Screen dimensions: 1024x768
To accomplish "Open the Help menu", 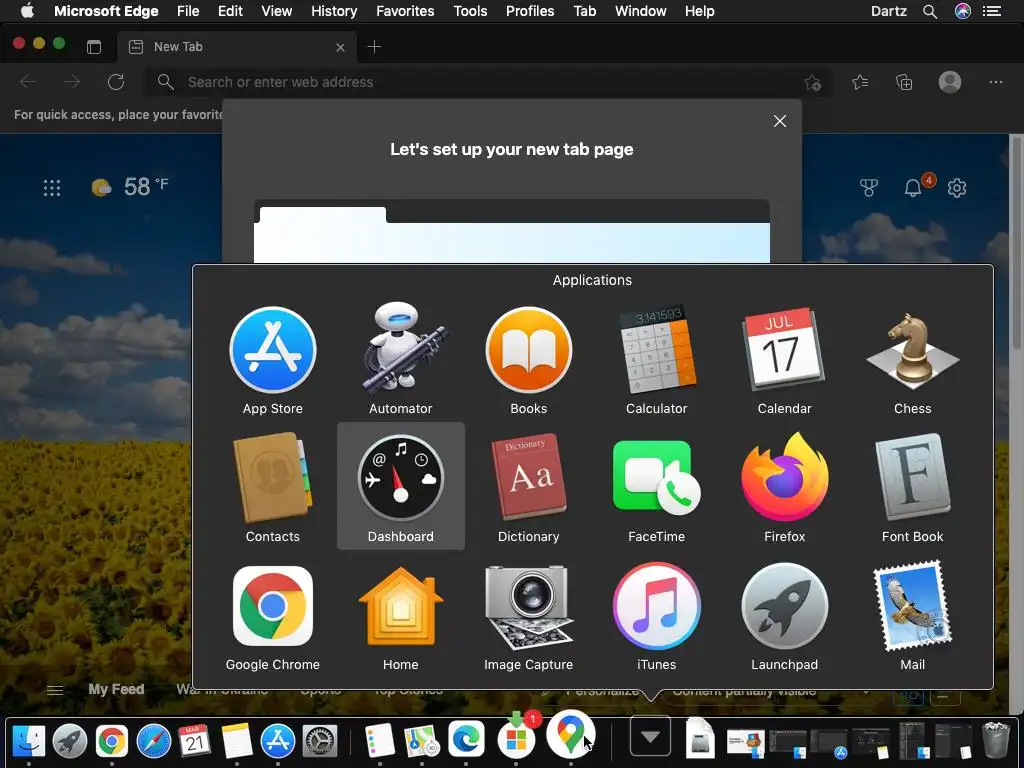I will pyautogui.click(x=699, y=11).
